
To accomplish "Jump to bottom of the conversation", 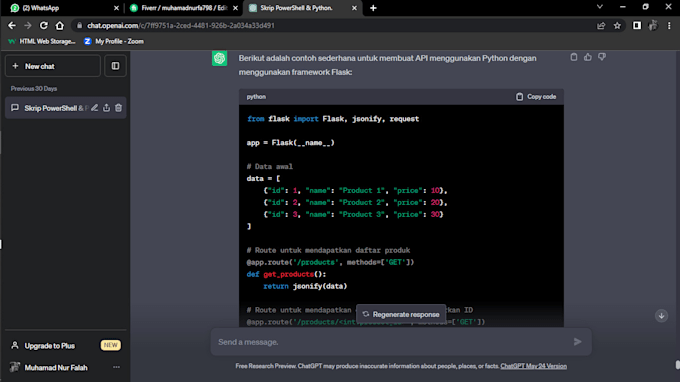I will point(661,316).
